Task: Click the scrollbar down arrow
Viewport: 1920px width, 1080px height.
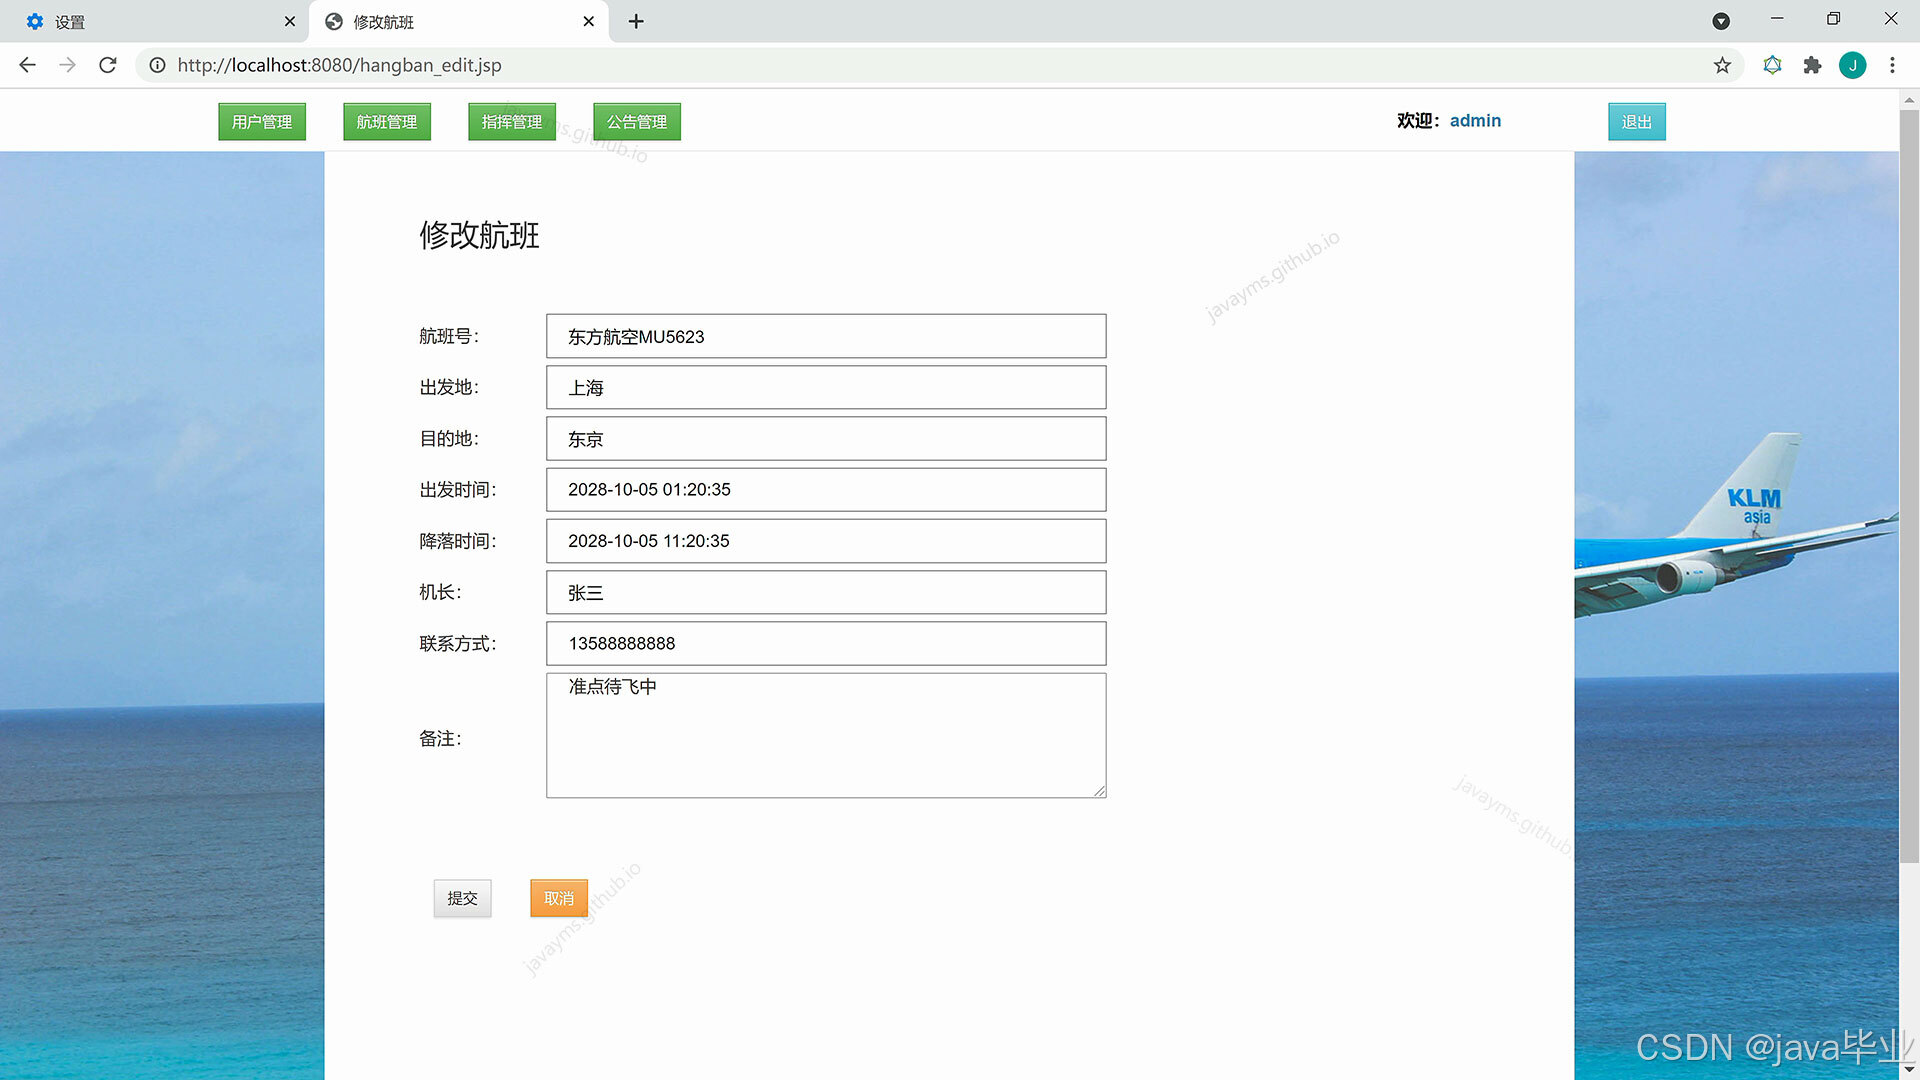Action: pos(1909,1070)
